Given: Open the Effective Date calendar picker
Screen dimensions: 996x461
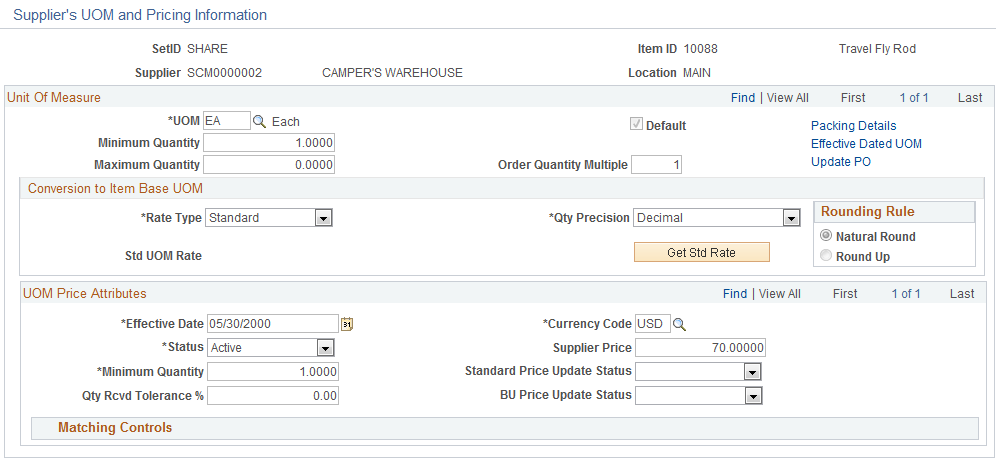Looking at the screenshot, I should click(347, 324).
